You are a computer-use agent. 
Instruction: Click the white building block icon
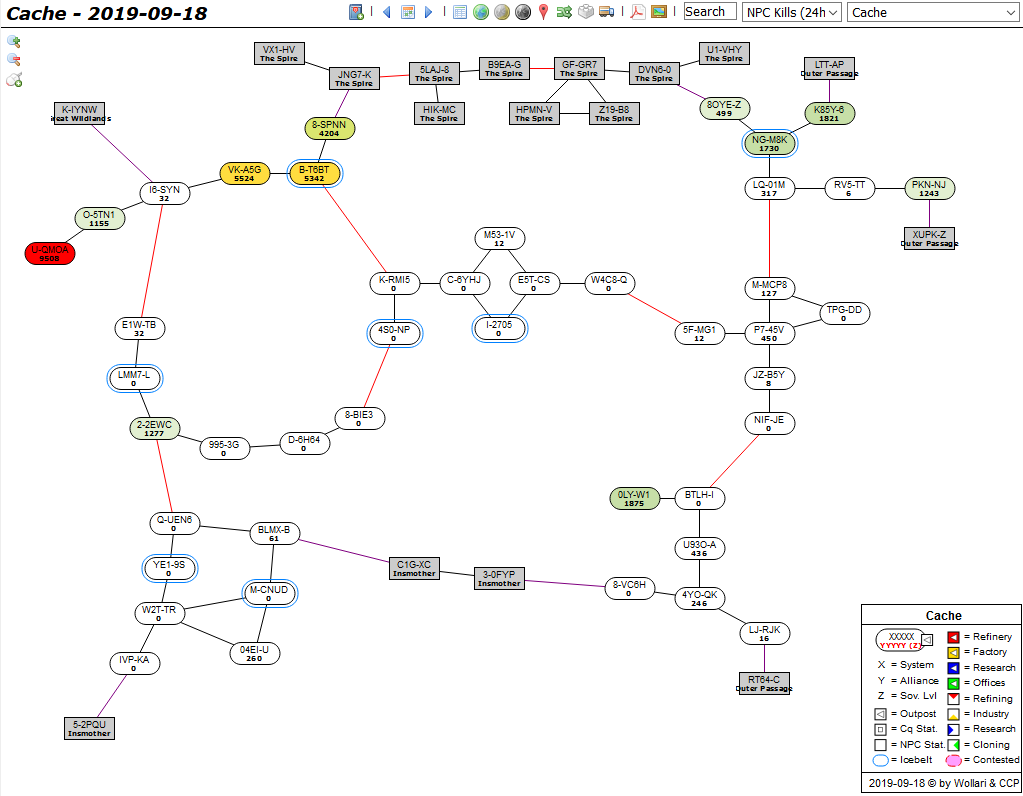coord(586,12)
